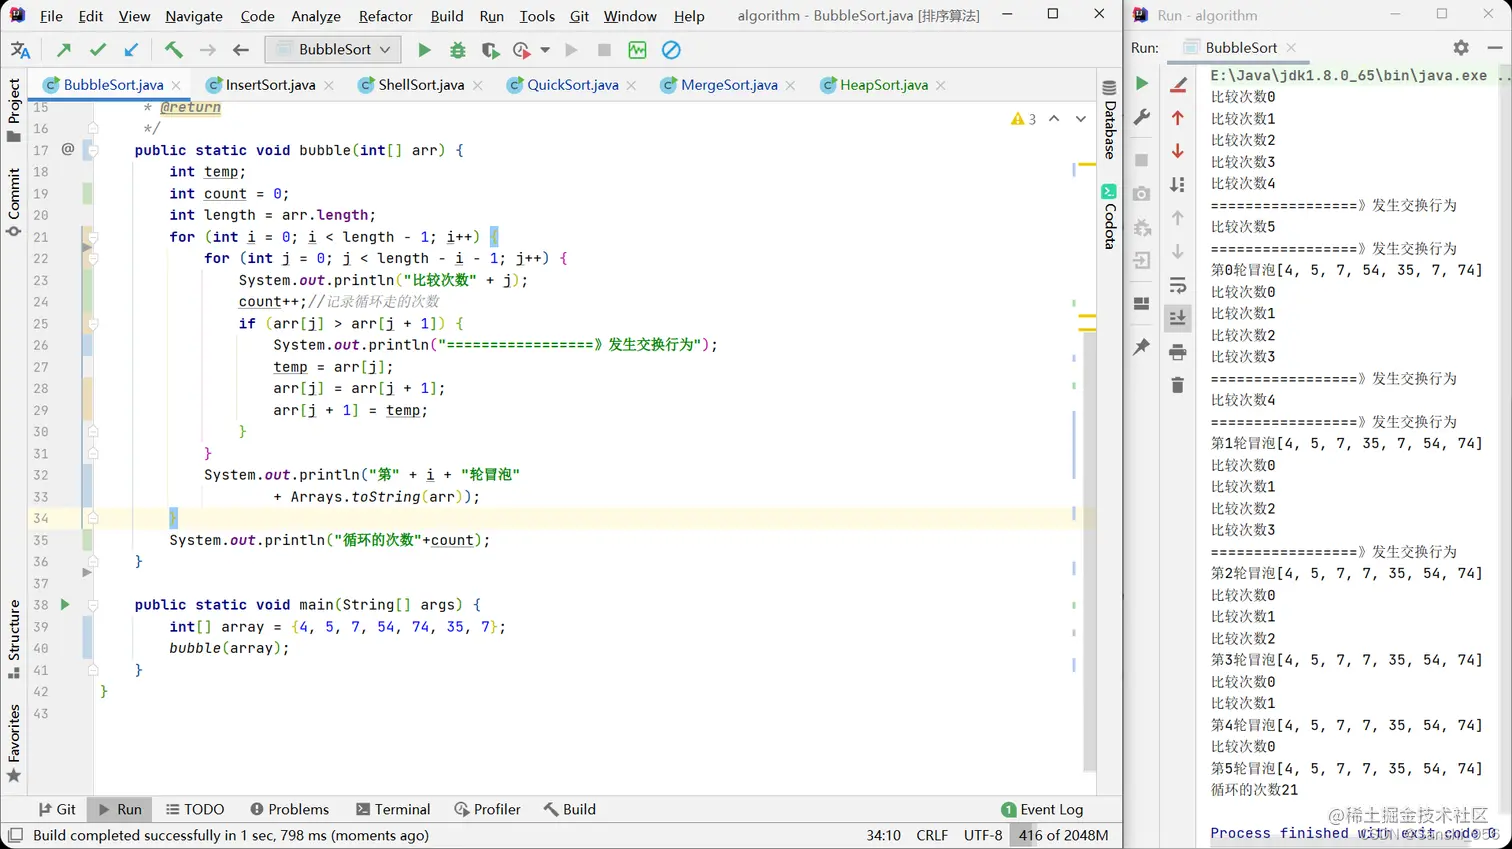Print the console output

(1178, 352)
